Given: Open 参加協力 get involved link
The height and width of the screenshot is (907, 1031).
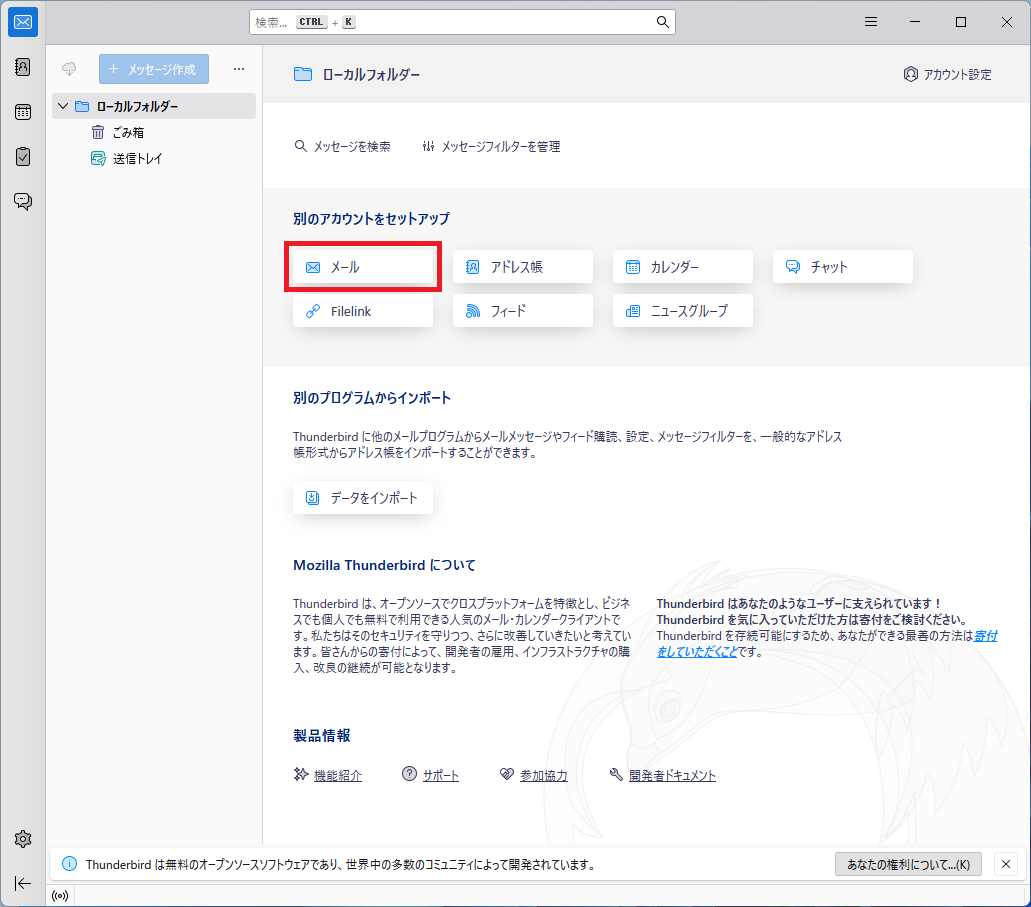Looking at the screenshot, I should pos(544,775).
